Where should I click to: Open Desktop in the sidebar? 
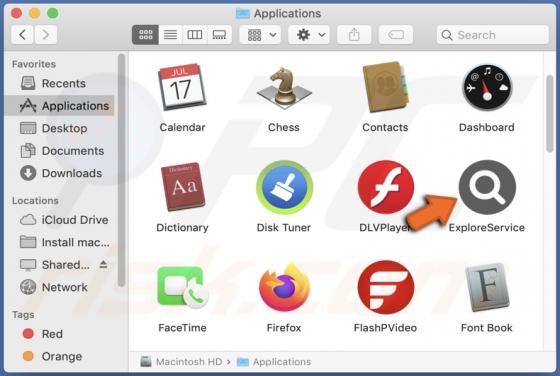pos(59,128)
